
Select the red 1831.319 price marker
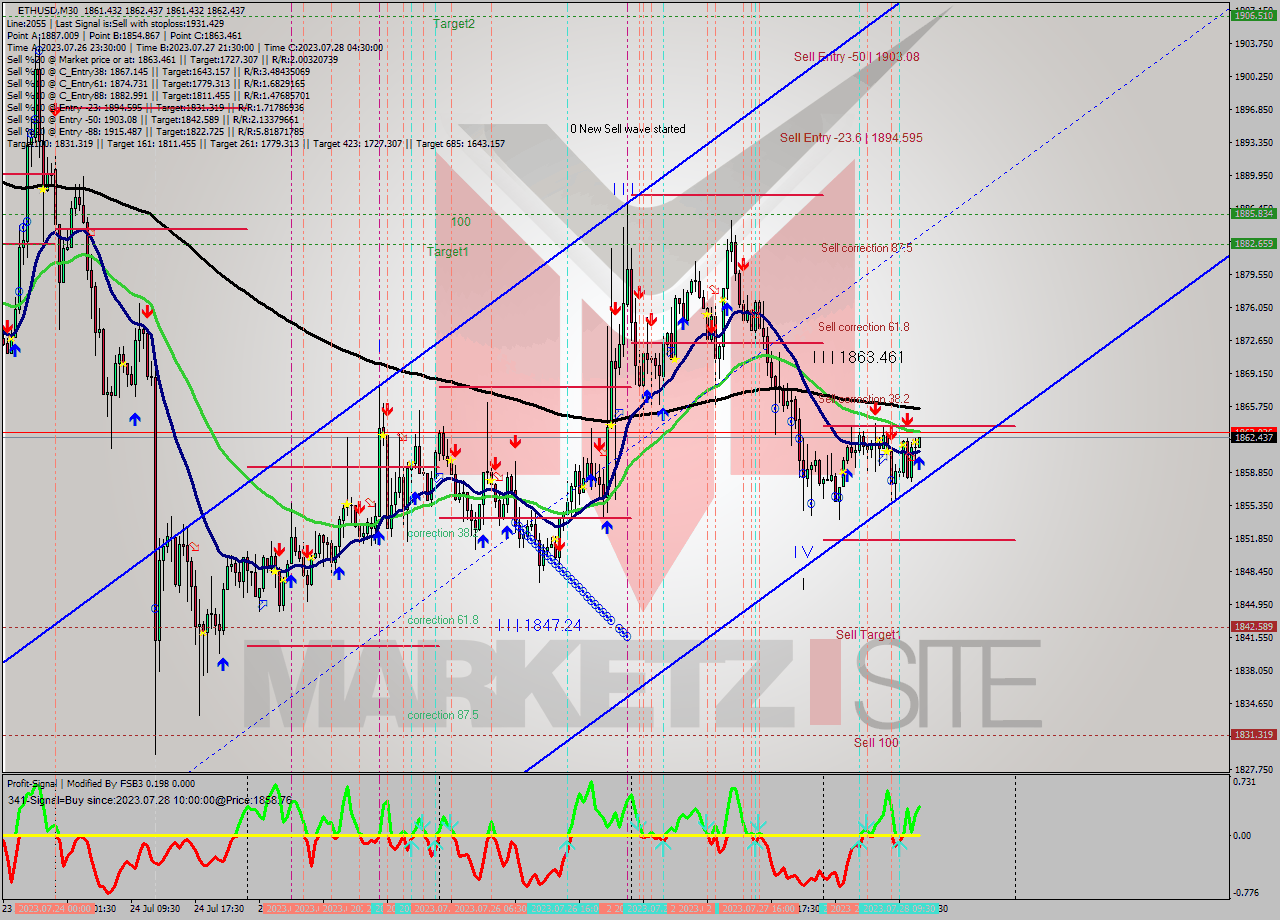[1252, 735]
